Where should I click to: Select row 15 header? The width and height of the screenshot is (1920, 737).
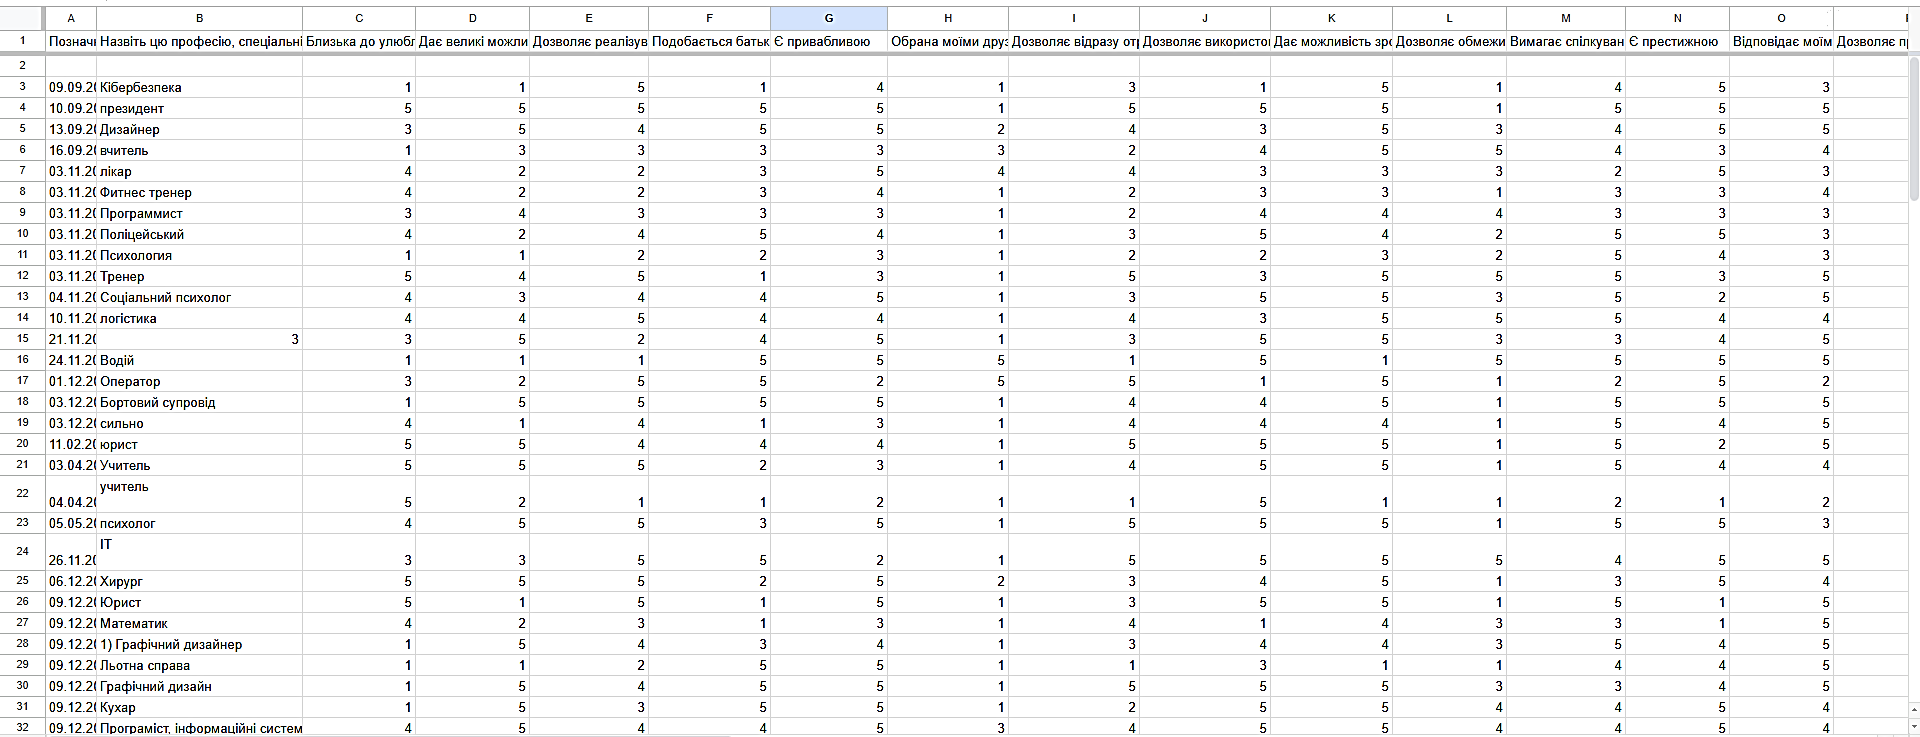(x=22, y=339)
